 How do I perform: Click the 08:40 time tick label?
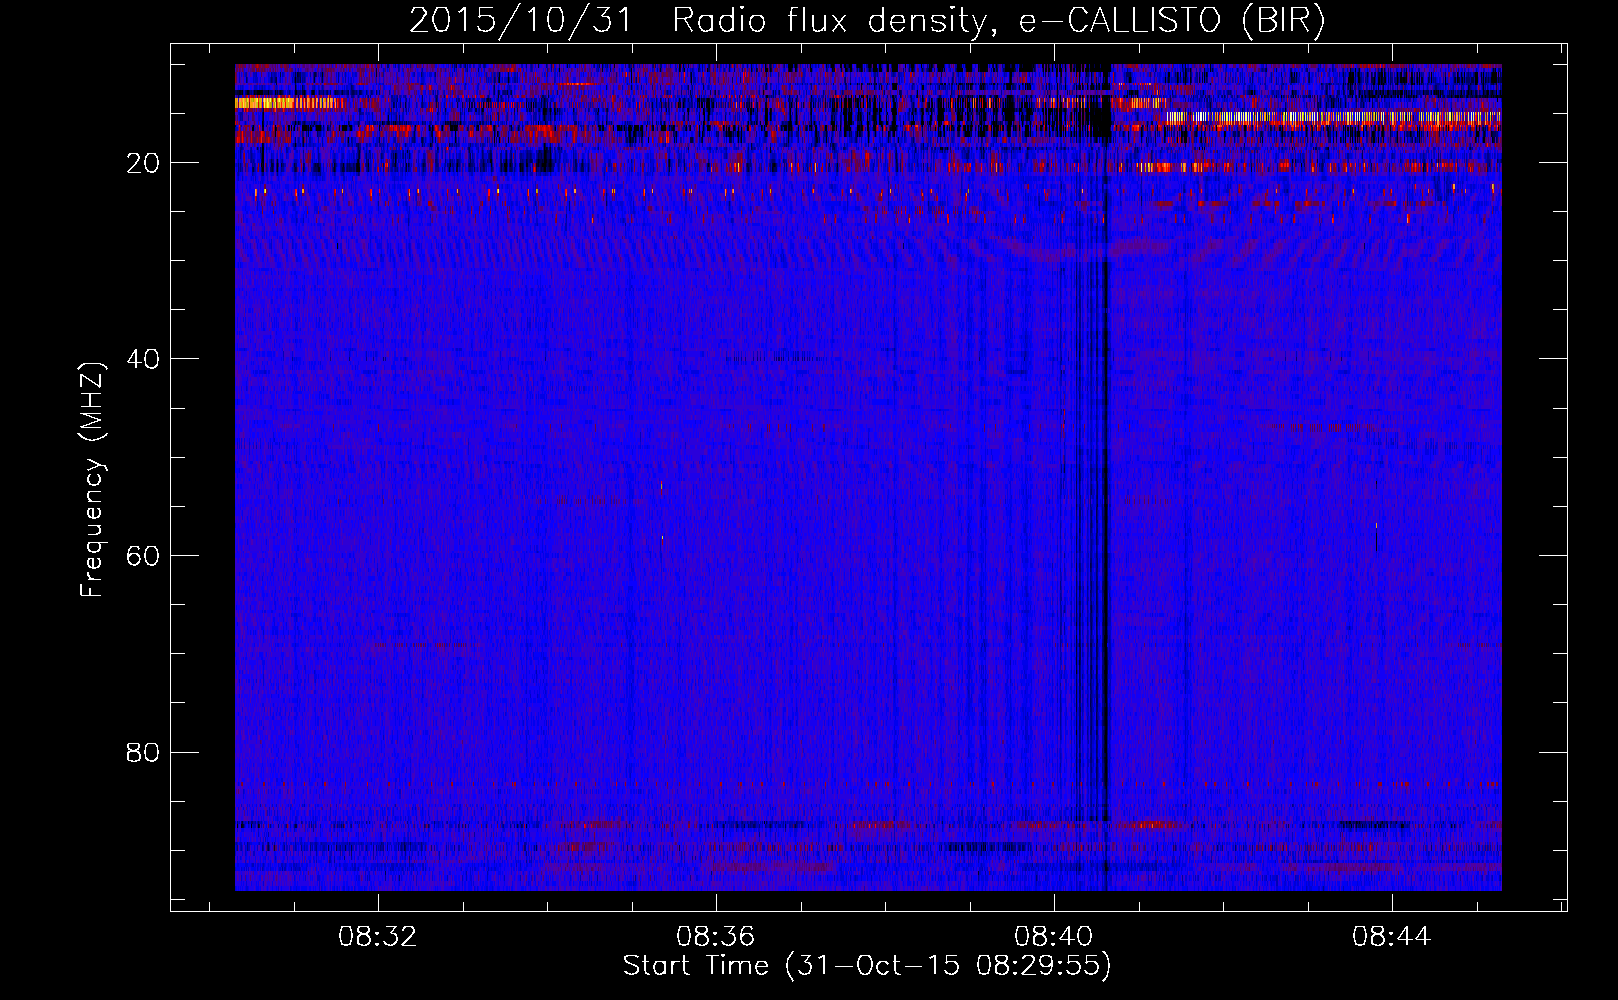click(x=1054, y=937)
